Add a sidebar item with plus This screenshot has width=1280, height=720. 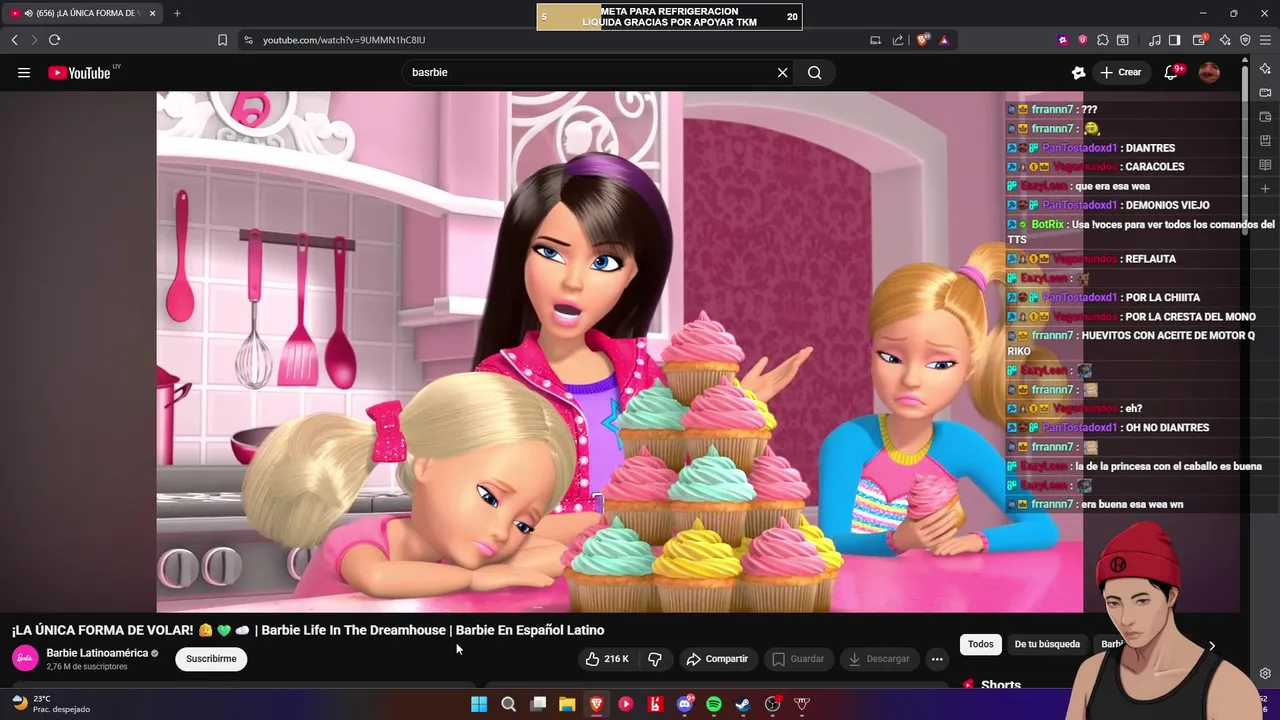click(1265, 189)
